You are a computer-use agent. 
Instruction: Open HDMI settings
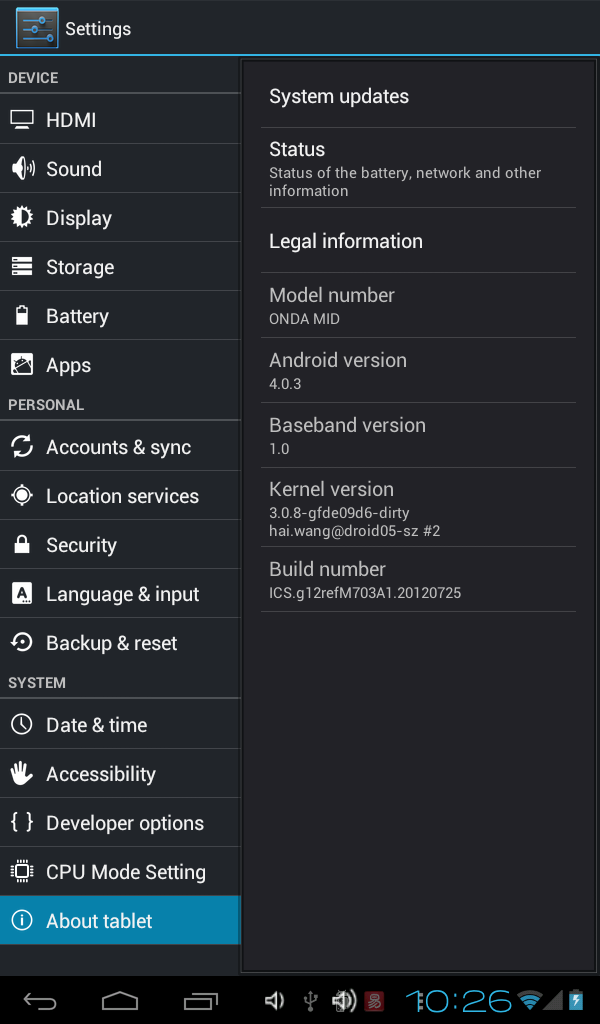(120, 120)
